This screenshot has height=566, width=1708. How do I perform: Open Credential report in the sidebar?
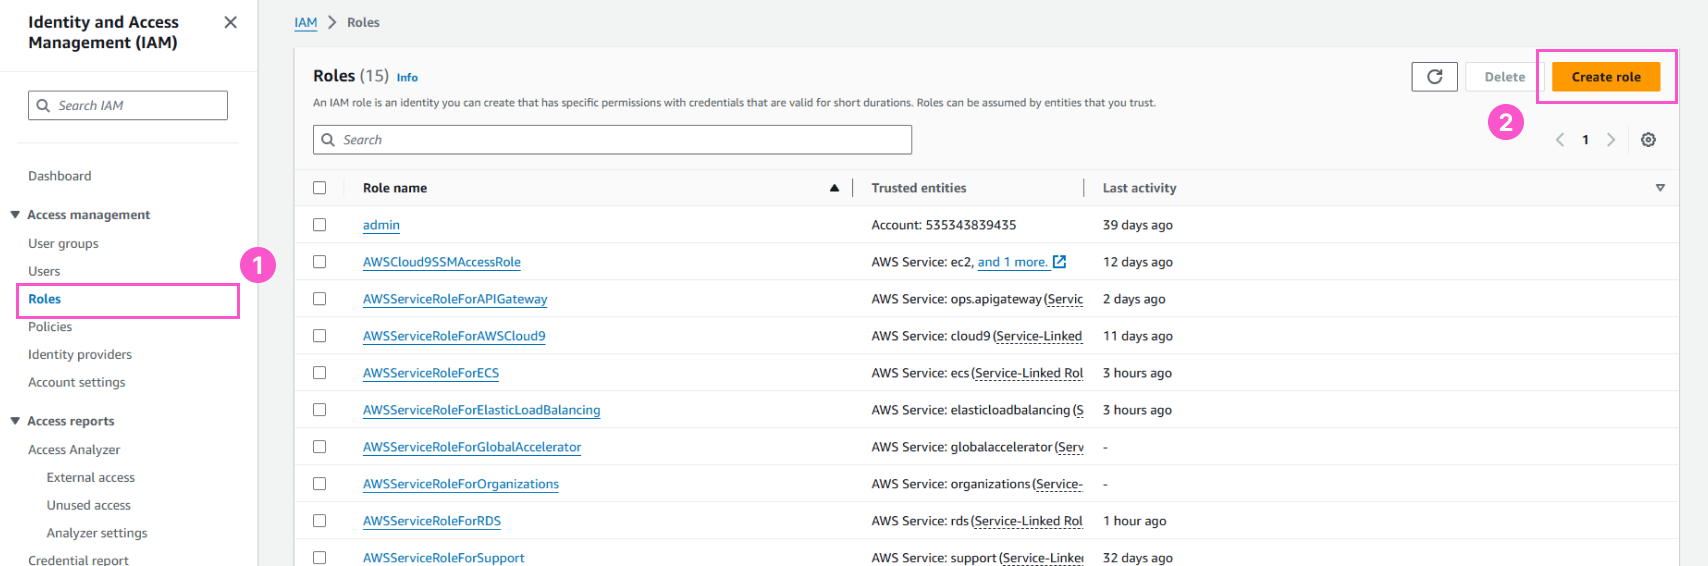(78, 560)
